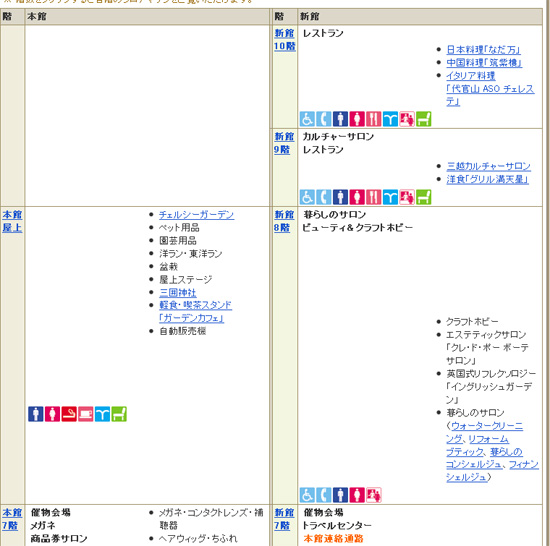Screen dimensions: 550x546
Task: Open the 暮らしのコンシェルジュ link
Action: 484,458
